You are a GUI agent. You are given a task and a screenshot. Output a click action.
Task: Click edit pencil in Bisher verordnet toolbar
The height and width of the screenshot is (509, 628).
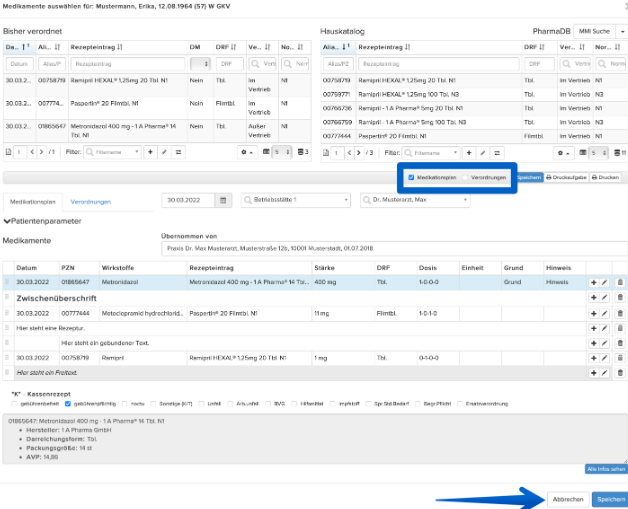click(x=164, y=152)
